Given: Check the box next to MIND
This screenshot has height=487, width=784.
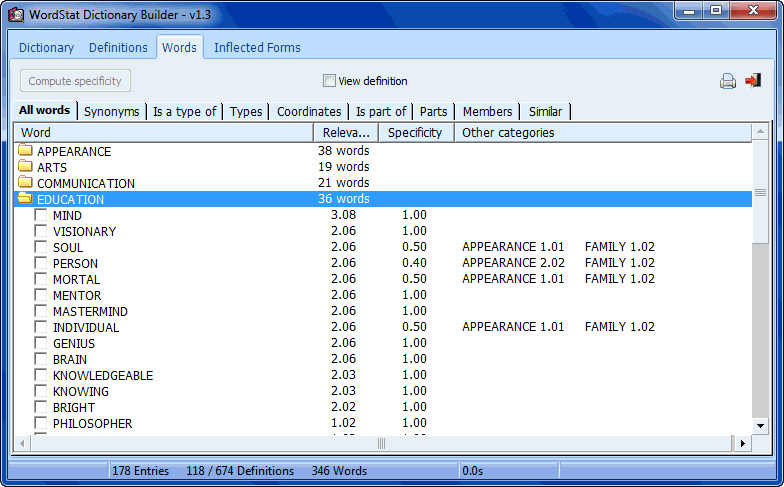Looking at the screenshot, I should click(41, 215).
